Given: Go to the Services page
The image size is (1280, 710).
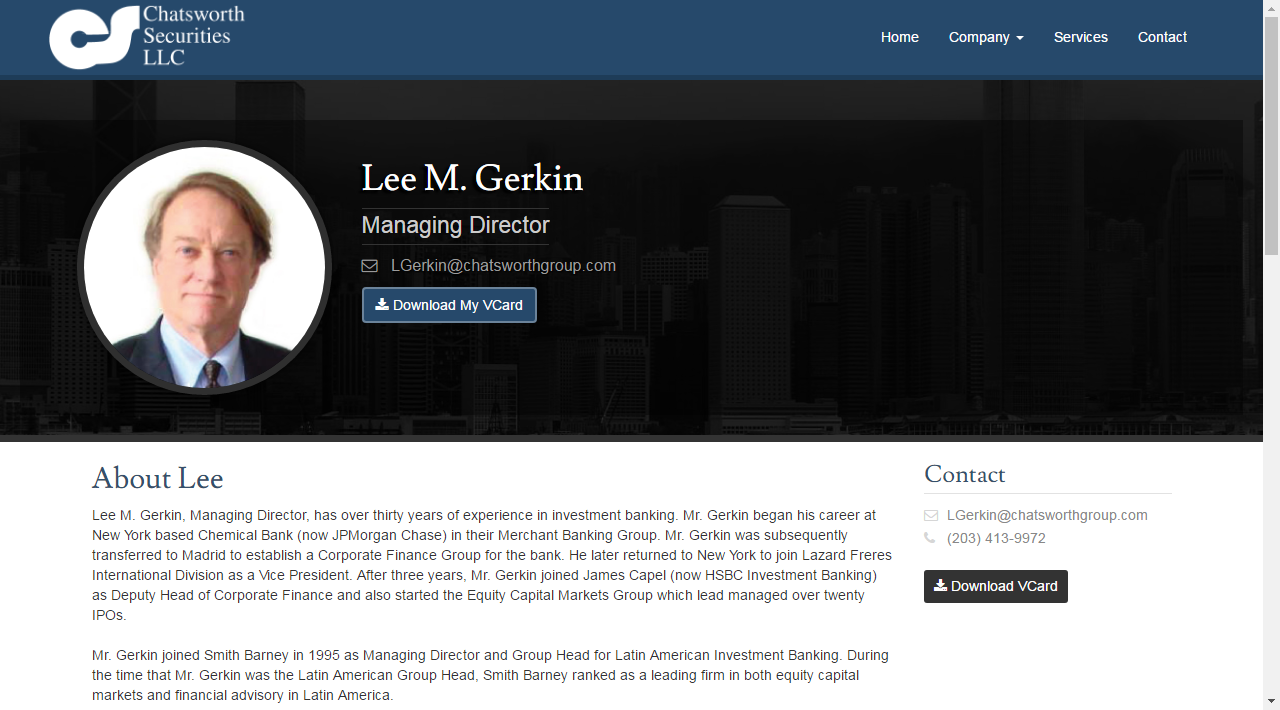Looking at the screenshot, I should pos(1081,37).
